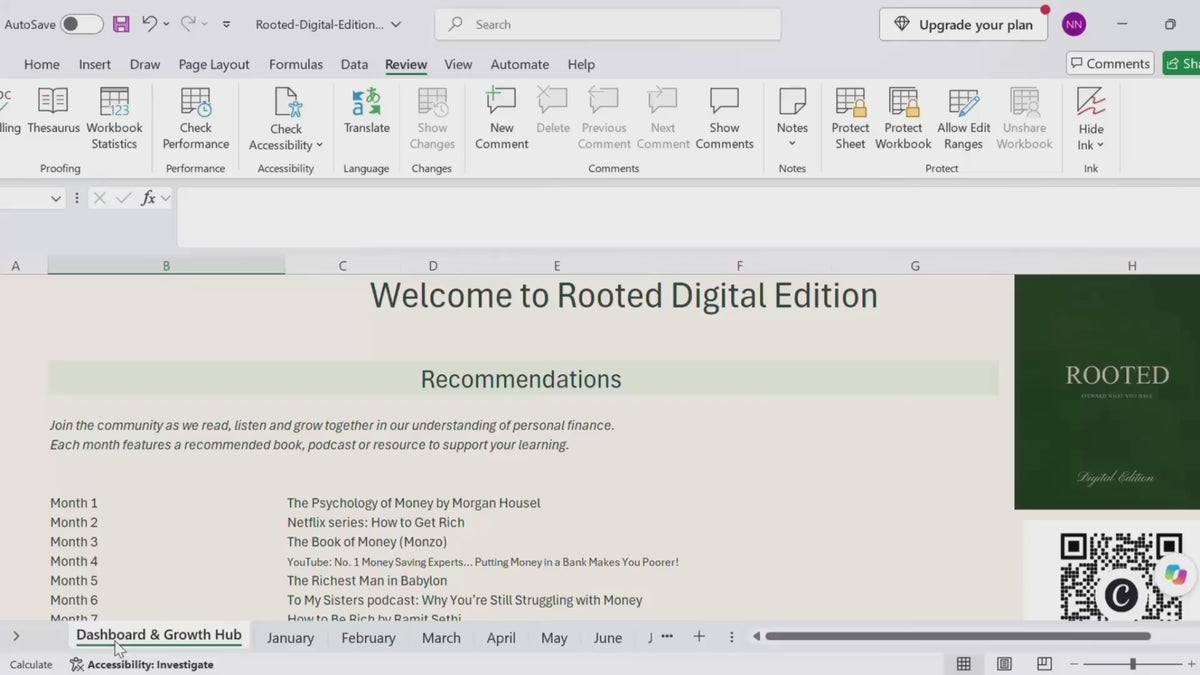The height and width of the screenshot is (675, 1200).
Task: Click the insert function fx icon
Action: pos(148,198)
